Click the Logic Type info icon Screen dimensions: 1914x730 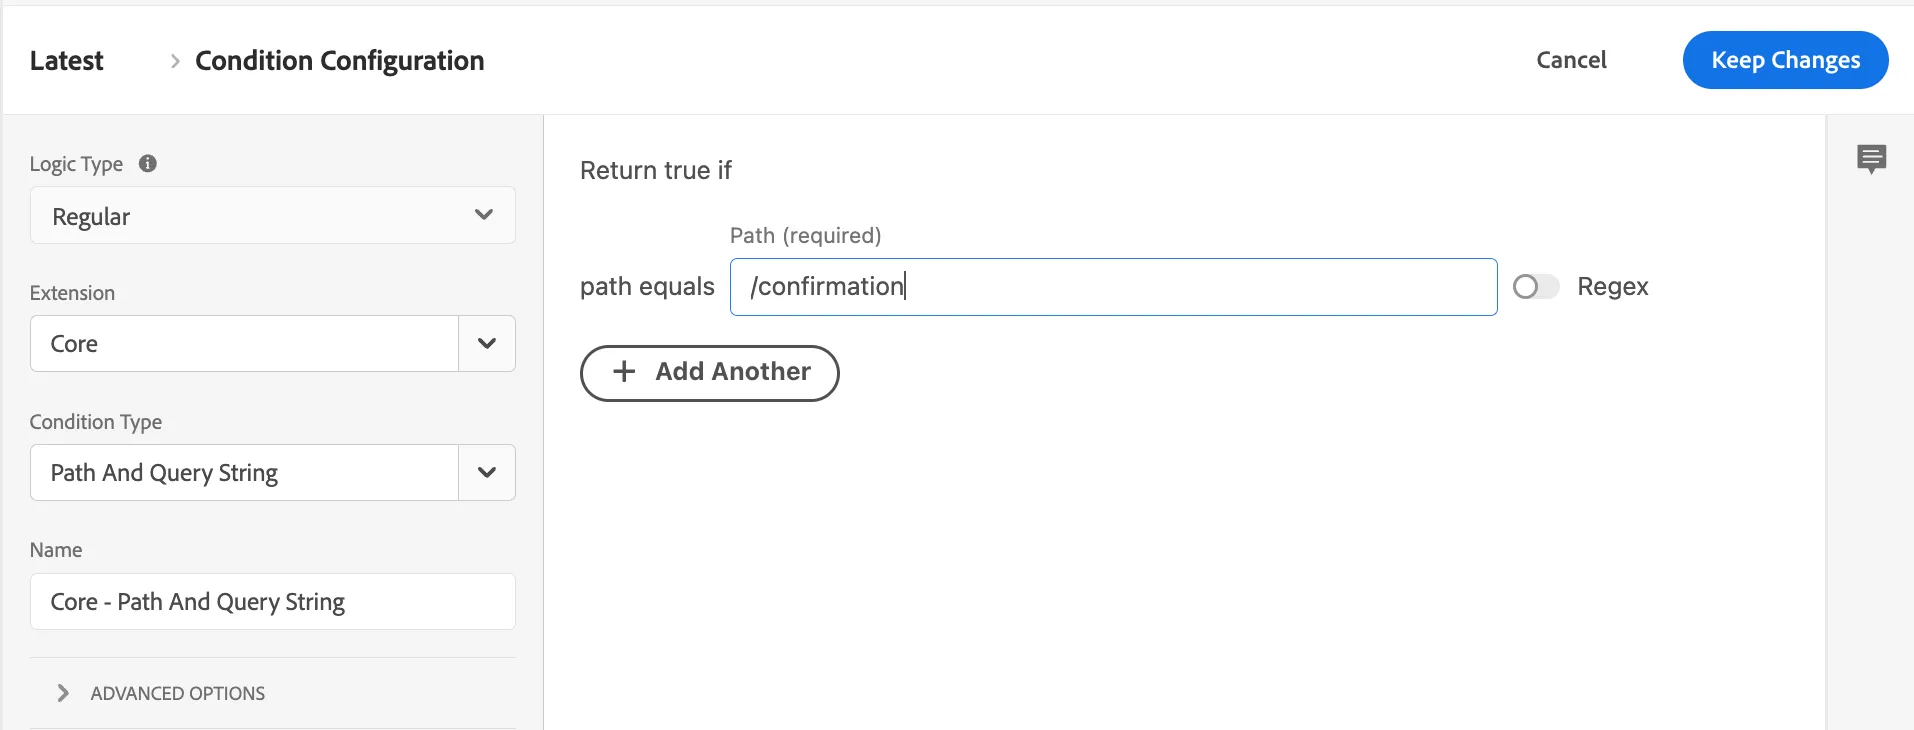148,164
